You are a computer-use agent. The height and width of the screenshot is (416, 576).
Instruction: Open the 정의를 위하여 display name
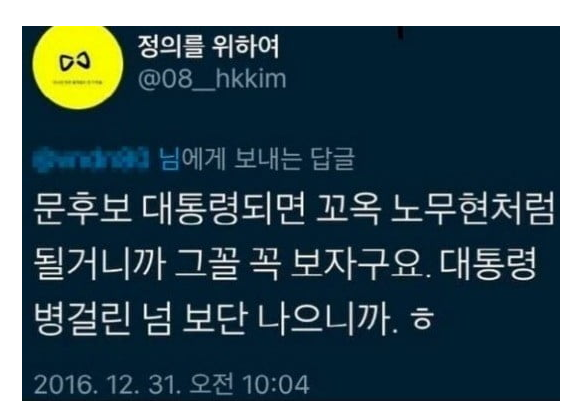click(208, 47)
